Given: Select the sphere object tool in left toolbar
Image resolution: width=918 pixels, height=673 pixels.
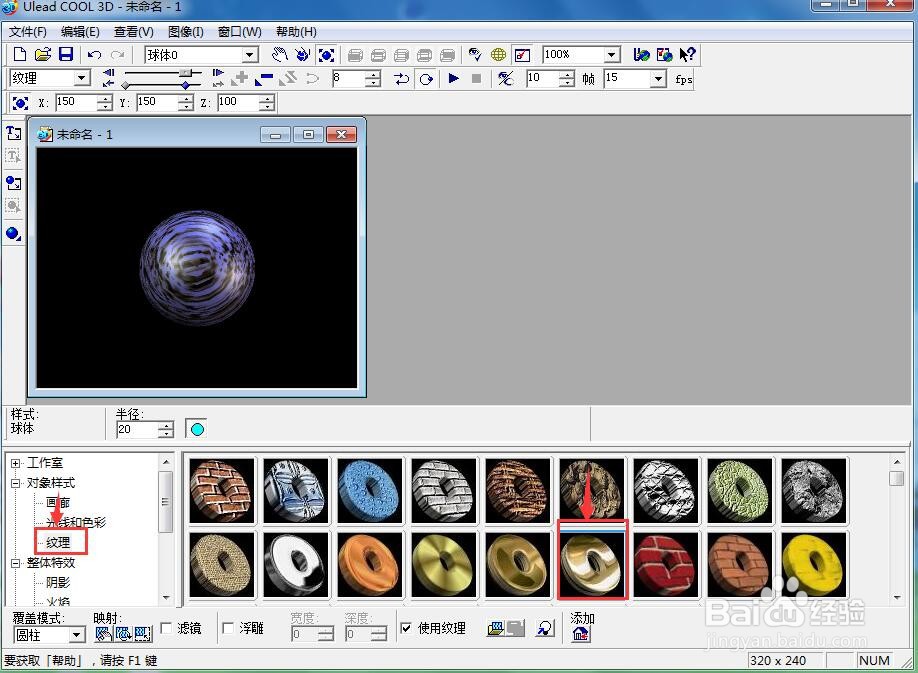Looking at the screenshot, I should pos(13,233).
